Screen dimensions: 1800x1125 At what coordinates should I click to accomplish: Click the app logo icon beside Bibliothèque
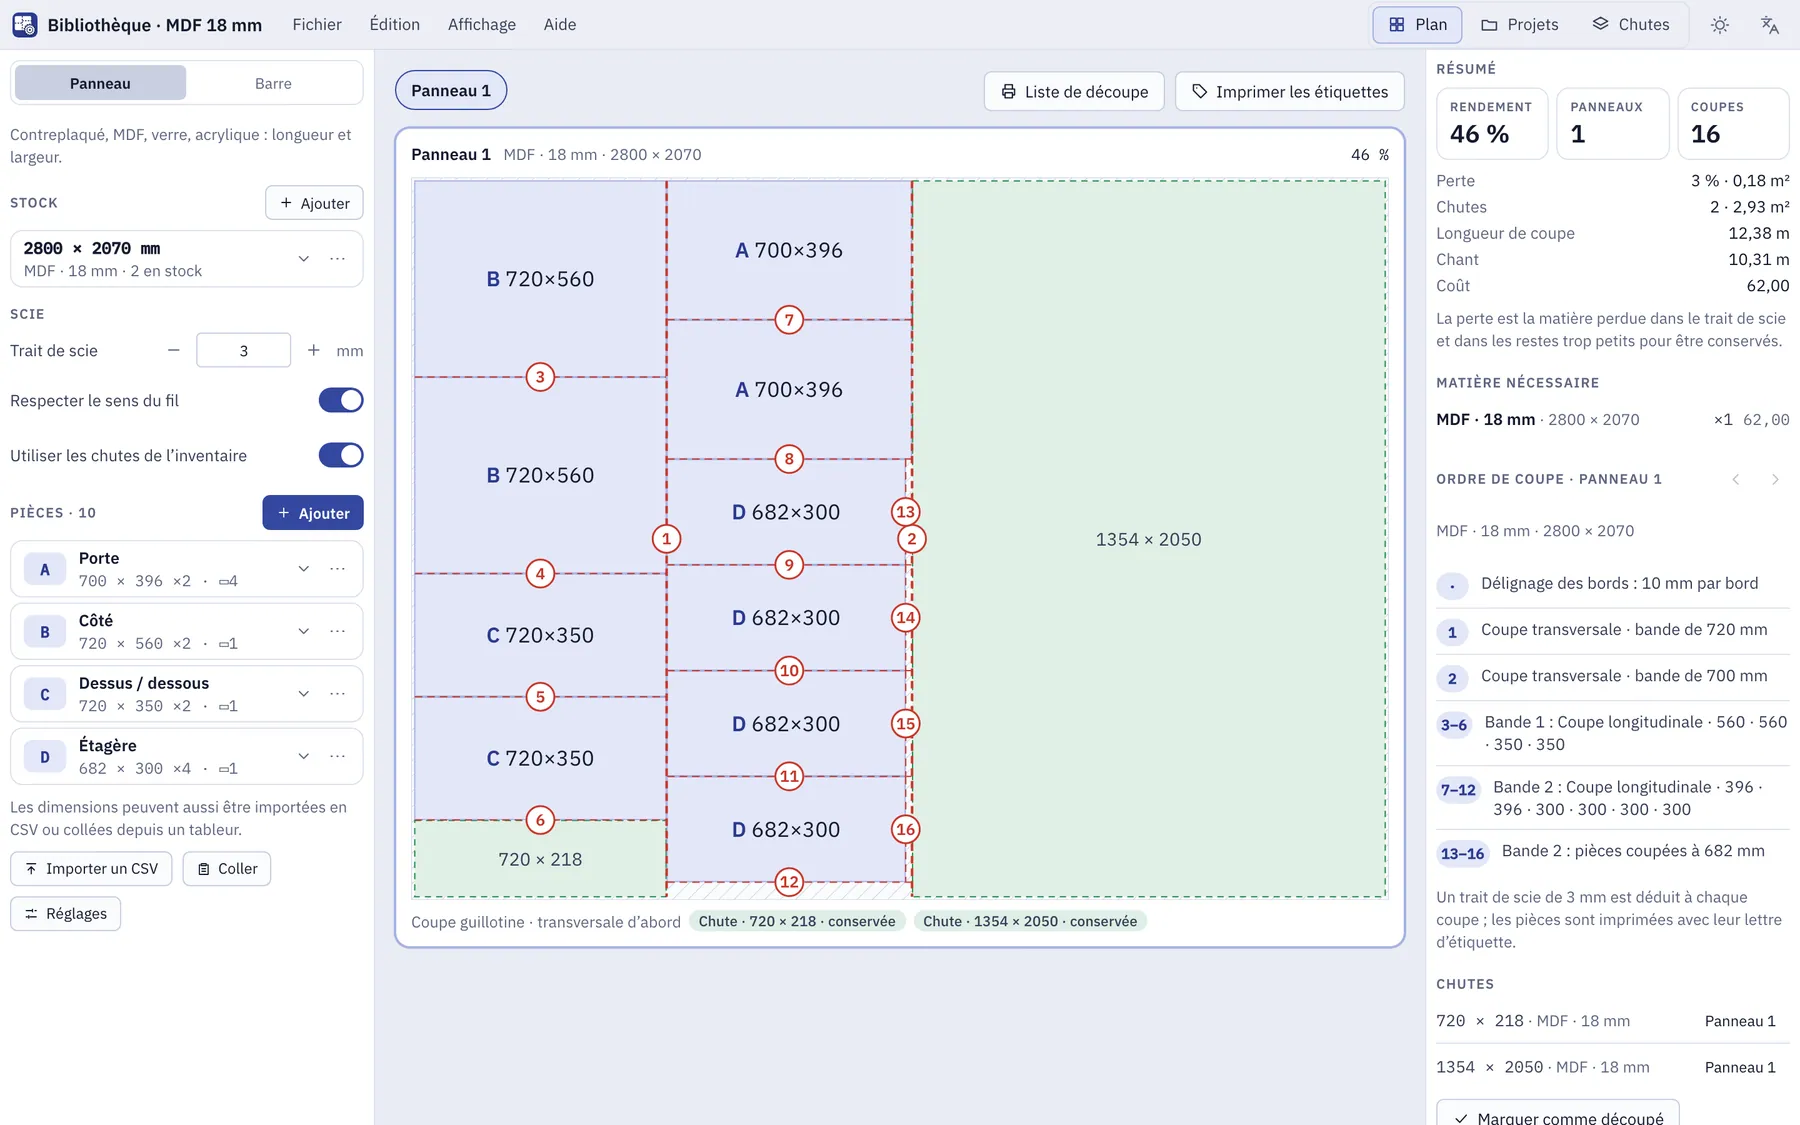pyautogui.click(x=25, y=25)
